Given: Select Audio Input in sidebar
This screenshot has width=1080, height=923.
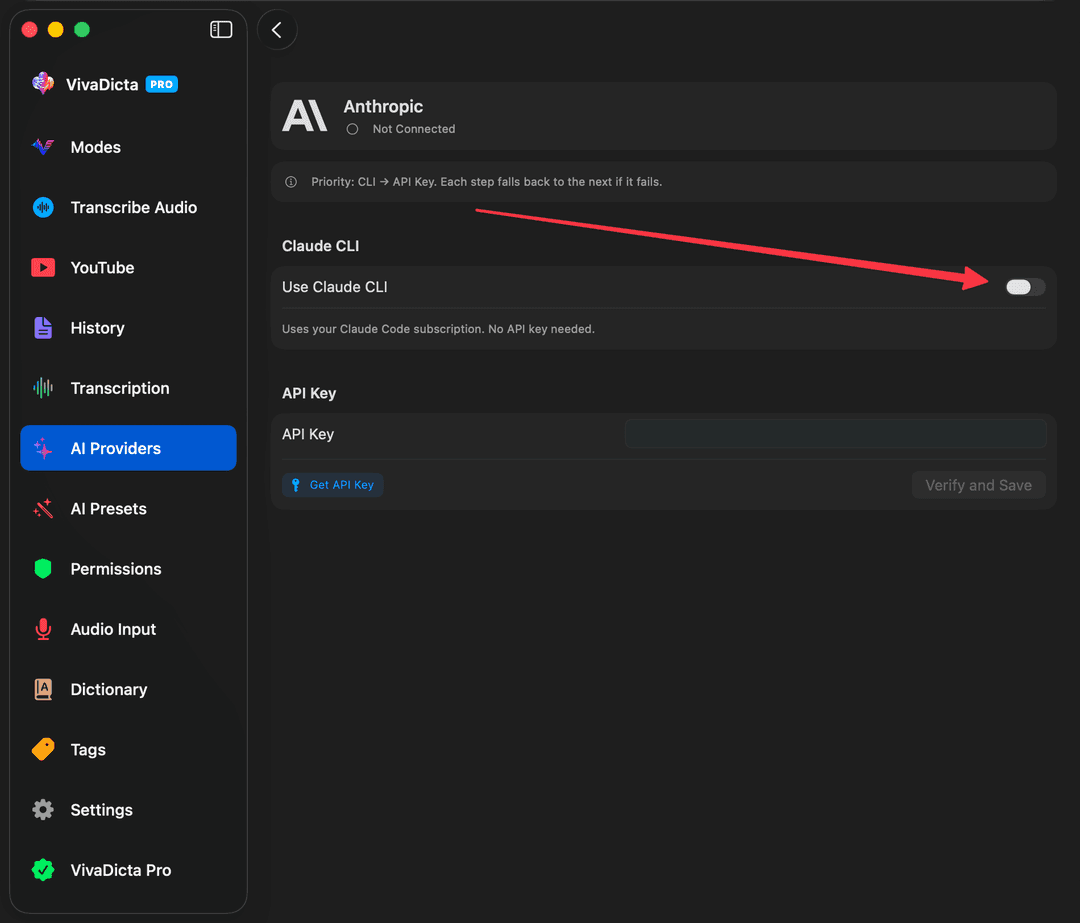Looking at the screenshot, I should click(128, 629).
